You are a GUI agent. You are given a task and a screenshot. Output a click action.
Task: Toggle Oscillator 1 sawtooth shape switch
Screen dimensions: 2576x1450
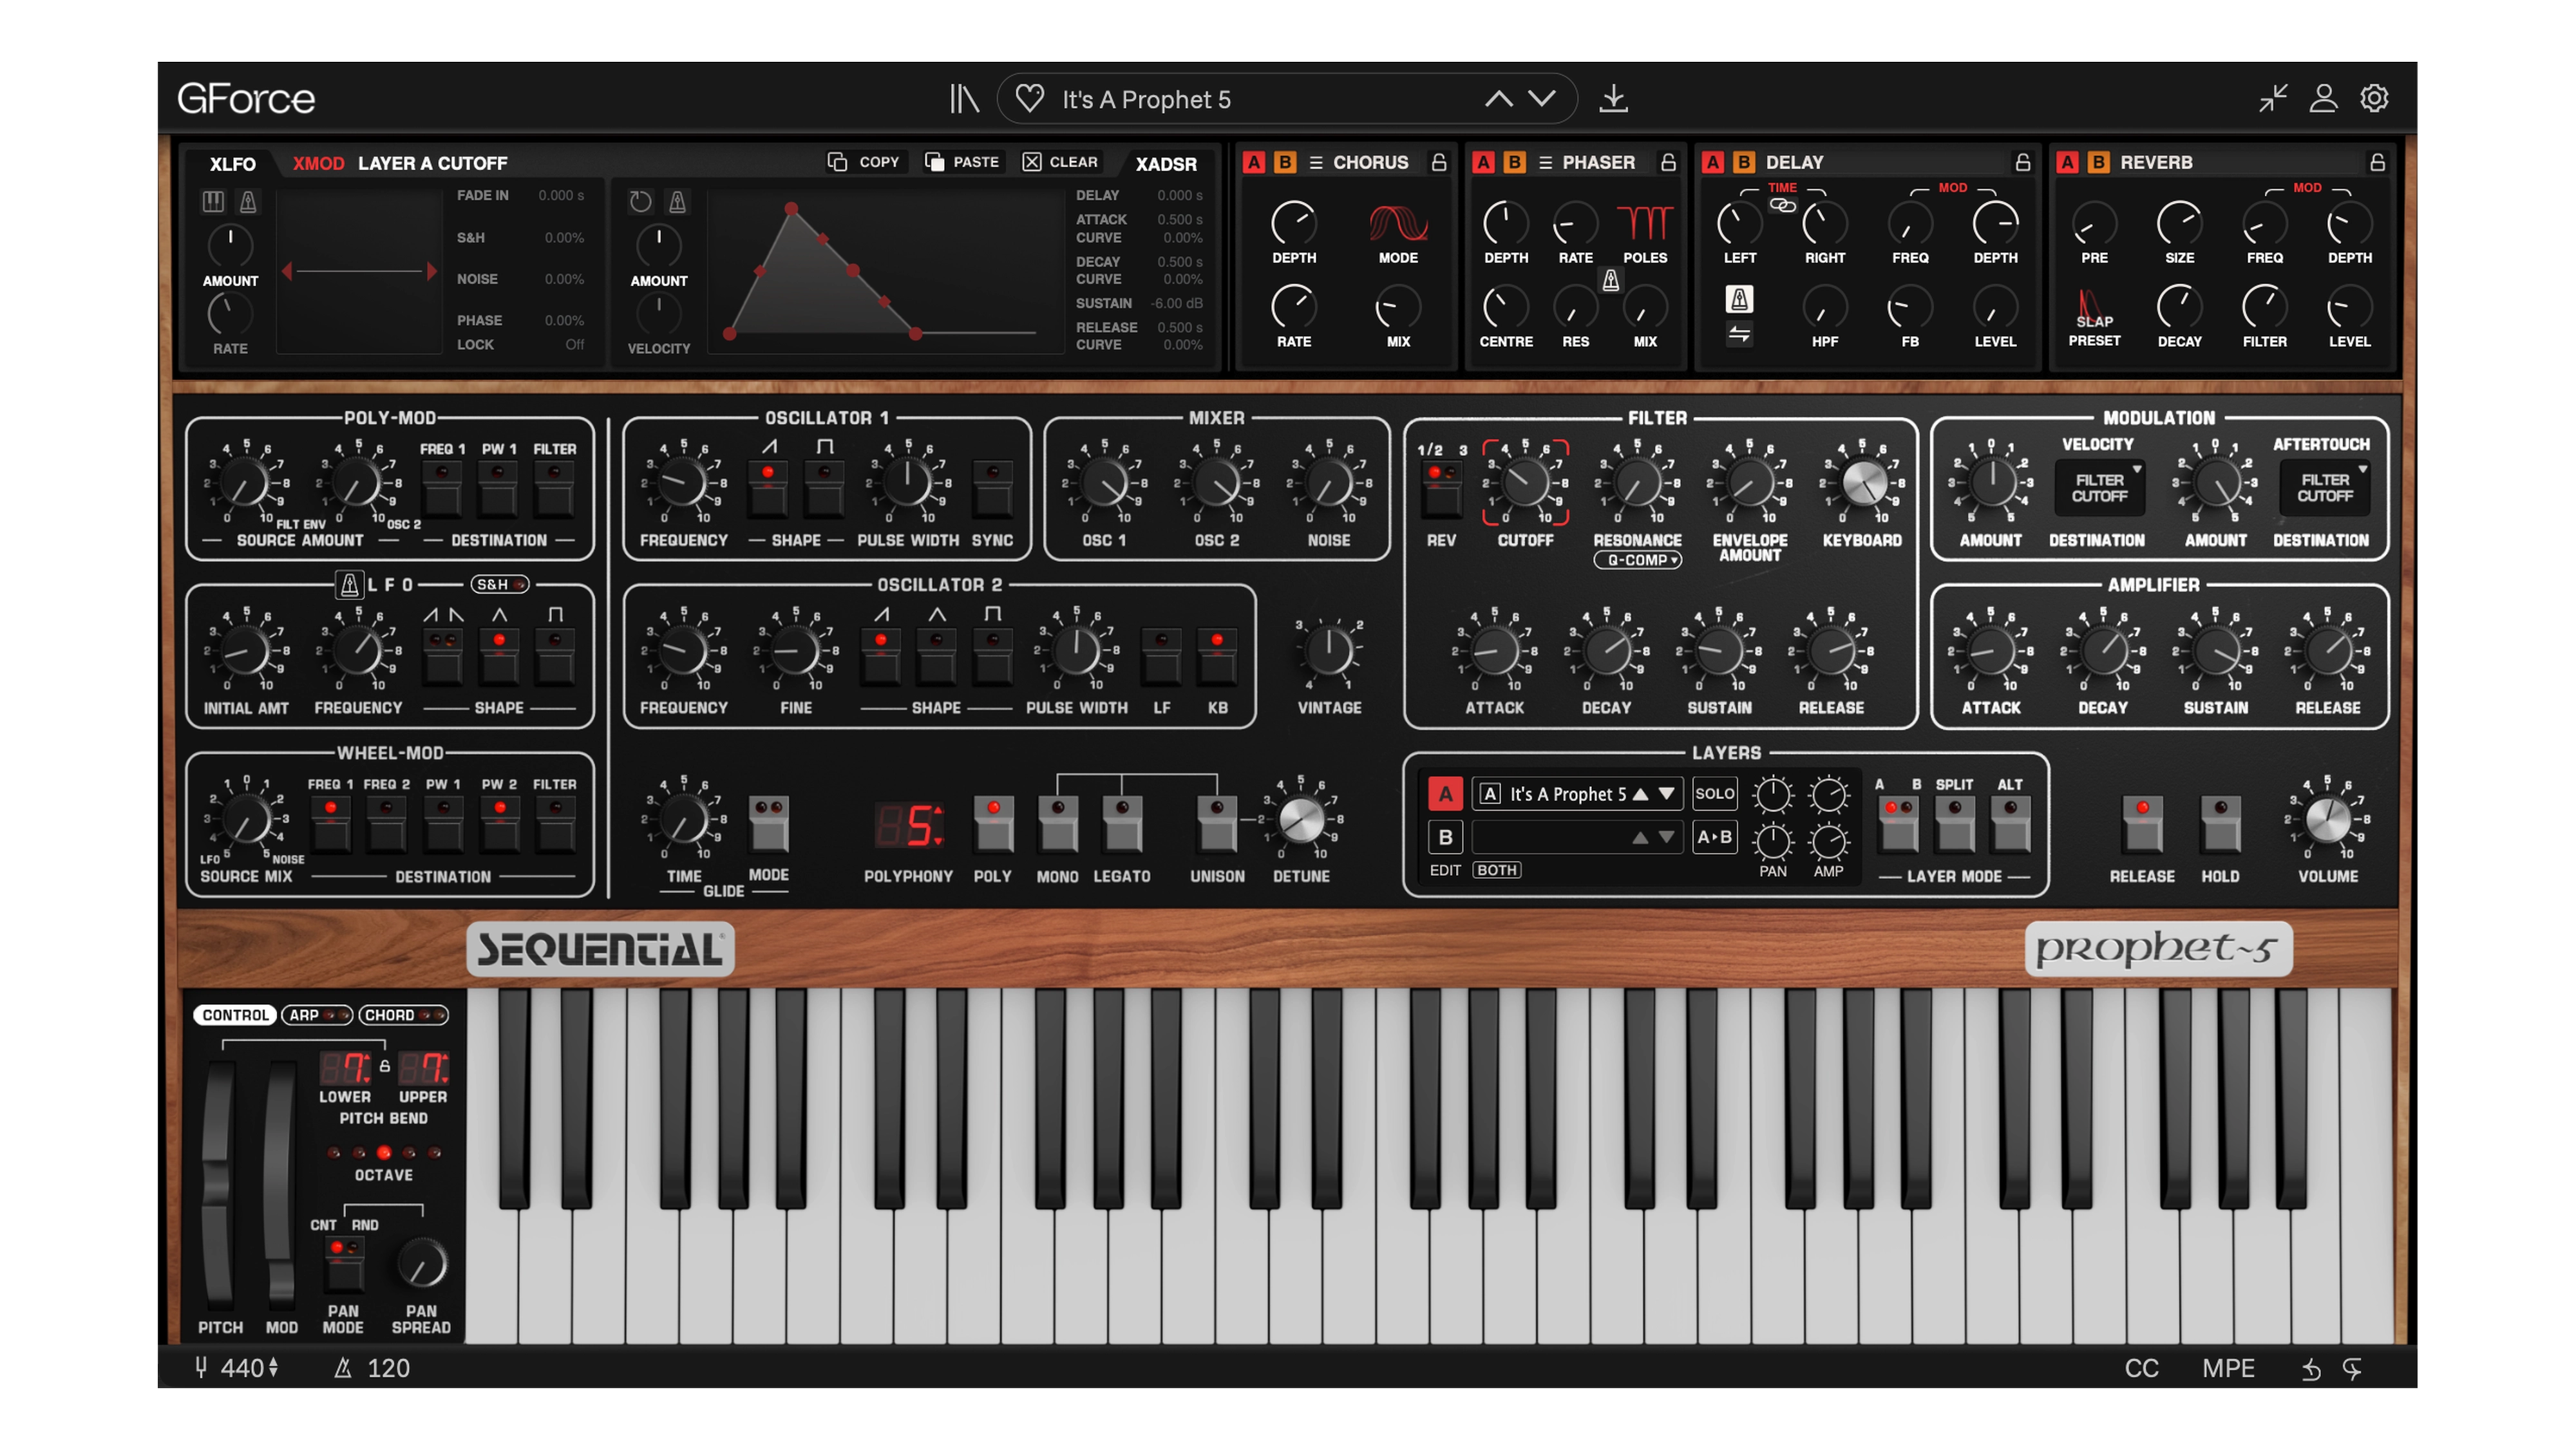[768, 488]
